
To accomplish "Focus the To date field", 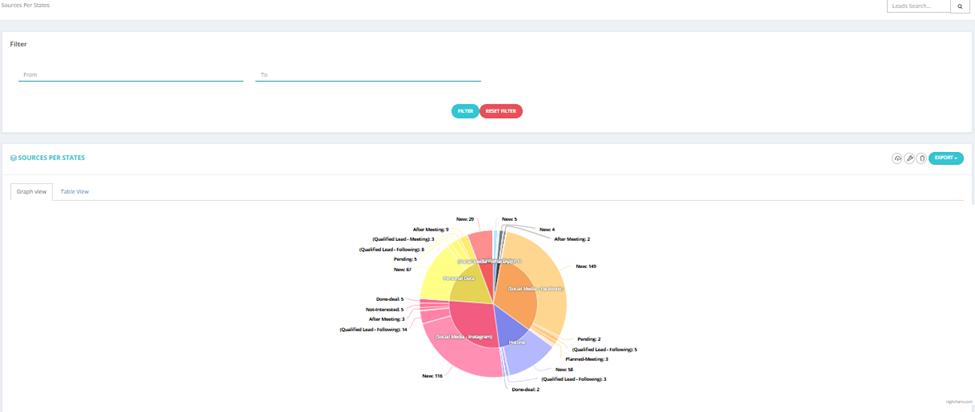I will point(368,75).
